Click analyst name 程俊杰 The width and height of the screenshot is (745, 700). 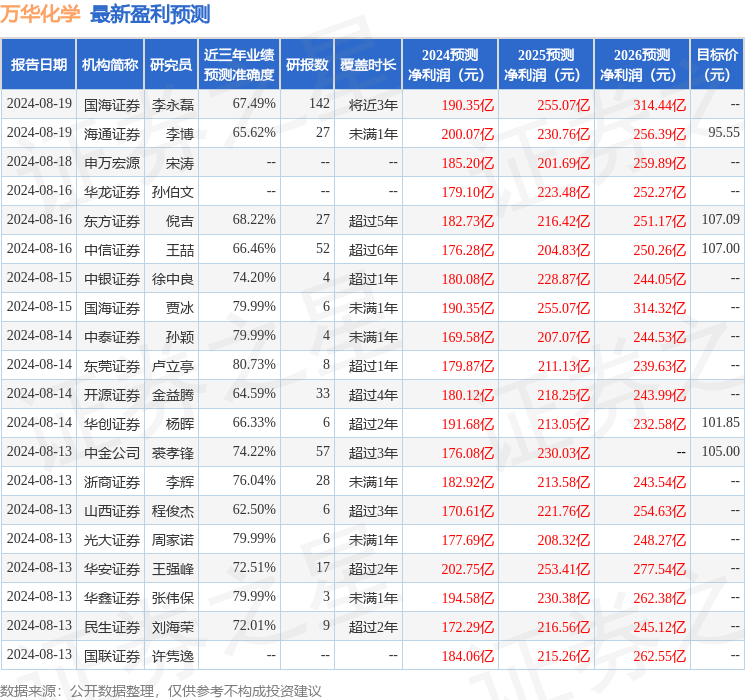coord(172,511)
